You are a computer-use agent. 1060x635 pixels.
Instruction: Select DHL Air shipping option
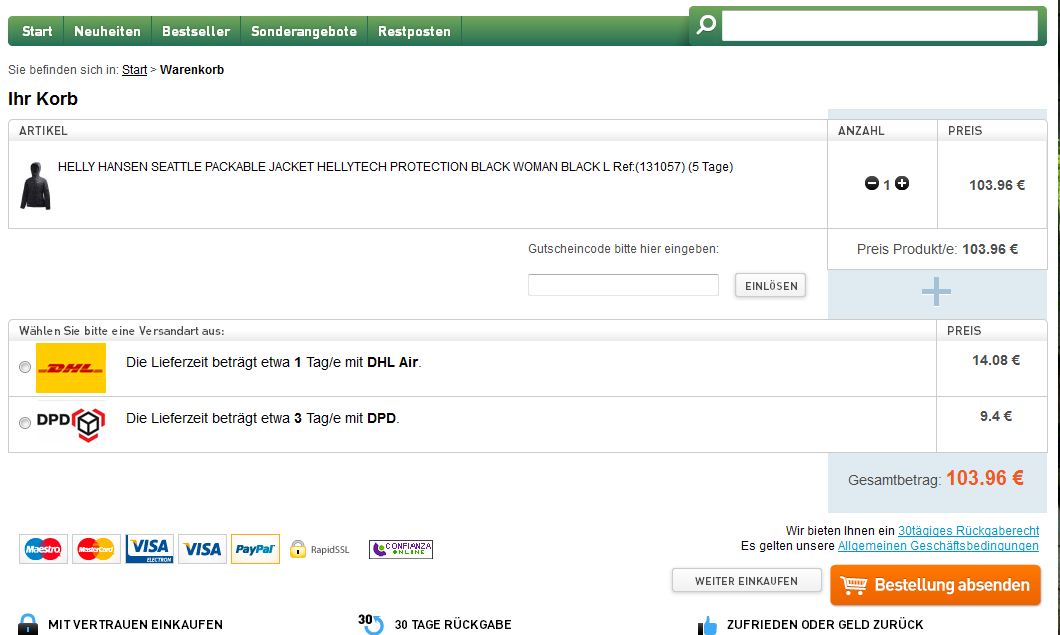[25, 367]
